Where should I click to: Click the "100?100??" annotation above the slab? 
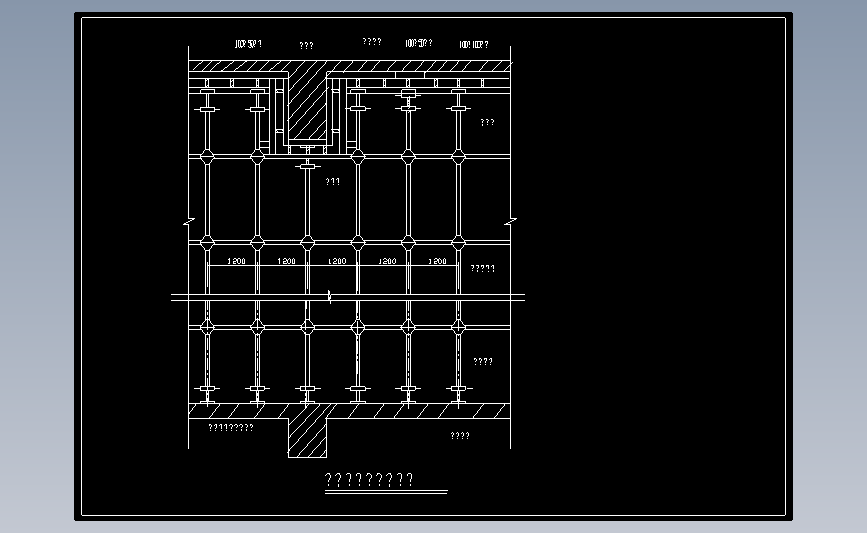(474, 44)
